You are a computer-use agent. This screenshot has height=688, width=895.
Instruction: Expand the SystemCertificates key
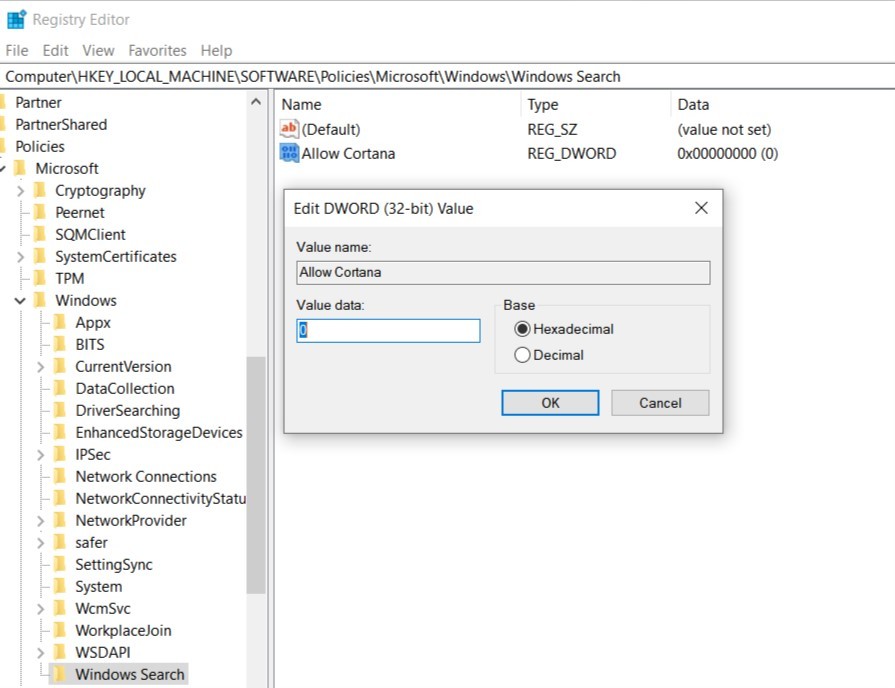coord(20,256)
